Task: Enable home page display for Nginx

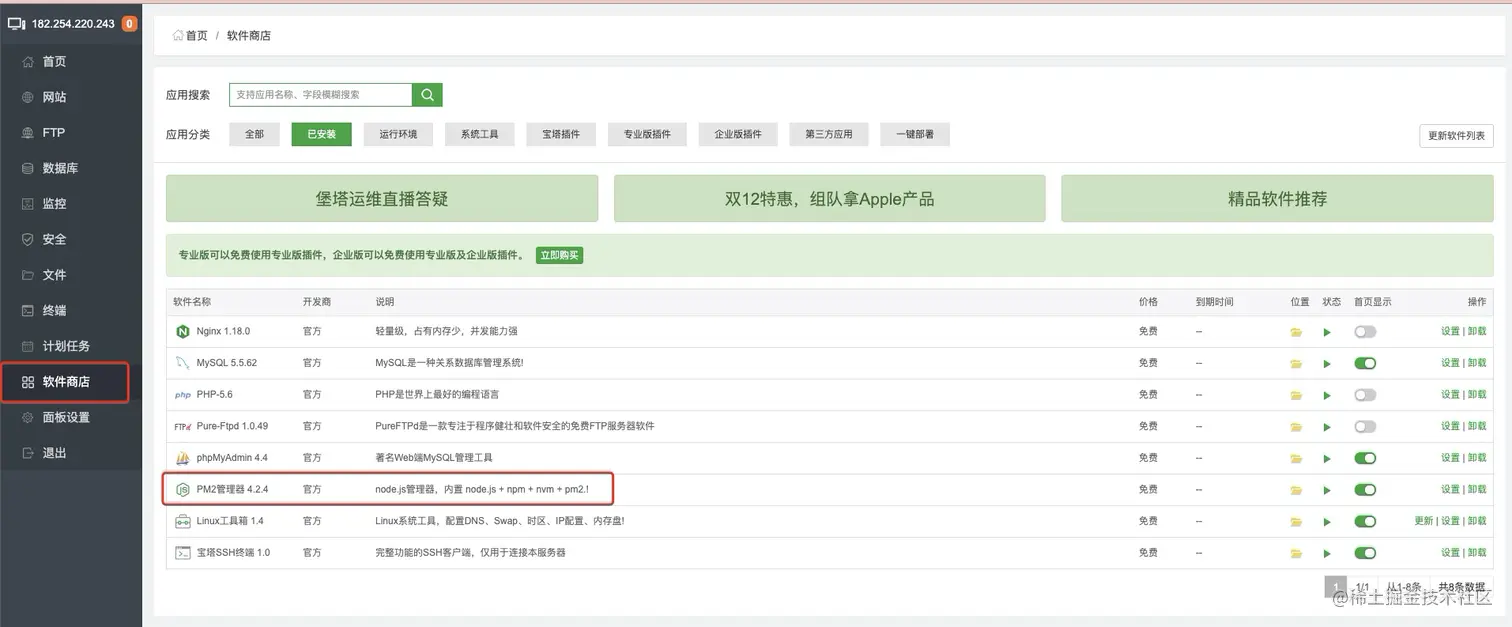Action: click(1365, 331)
